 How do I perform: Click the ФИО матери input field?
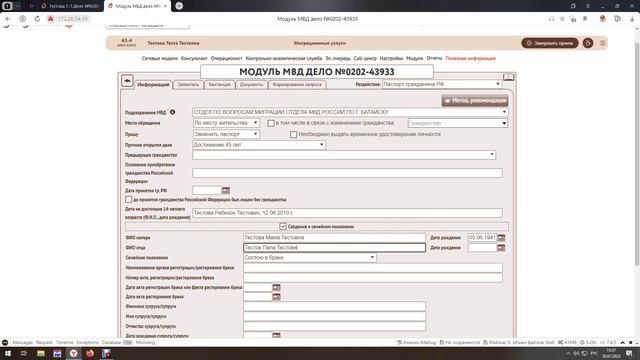point(334,238)
